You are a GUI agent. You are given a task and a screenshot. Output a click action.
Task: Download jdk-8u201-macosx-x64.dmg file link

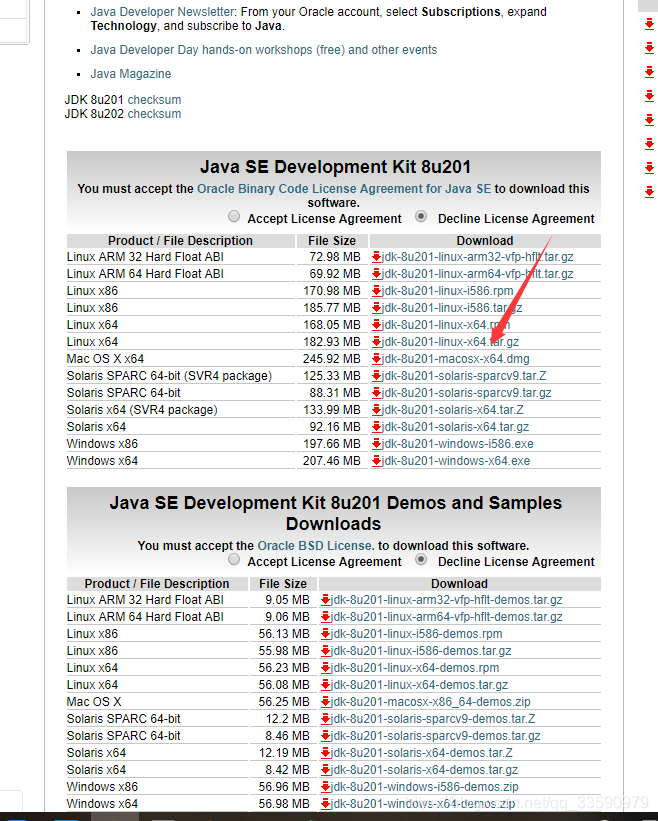[x=456, y=359]
